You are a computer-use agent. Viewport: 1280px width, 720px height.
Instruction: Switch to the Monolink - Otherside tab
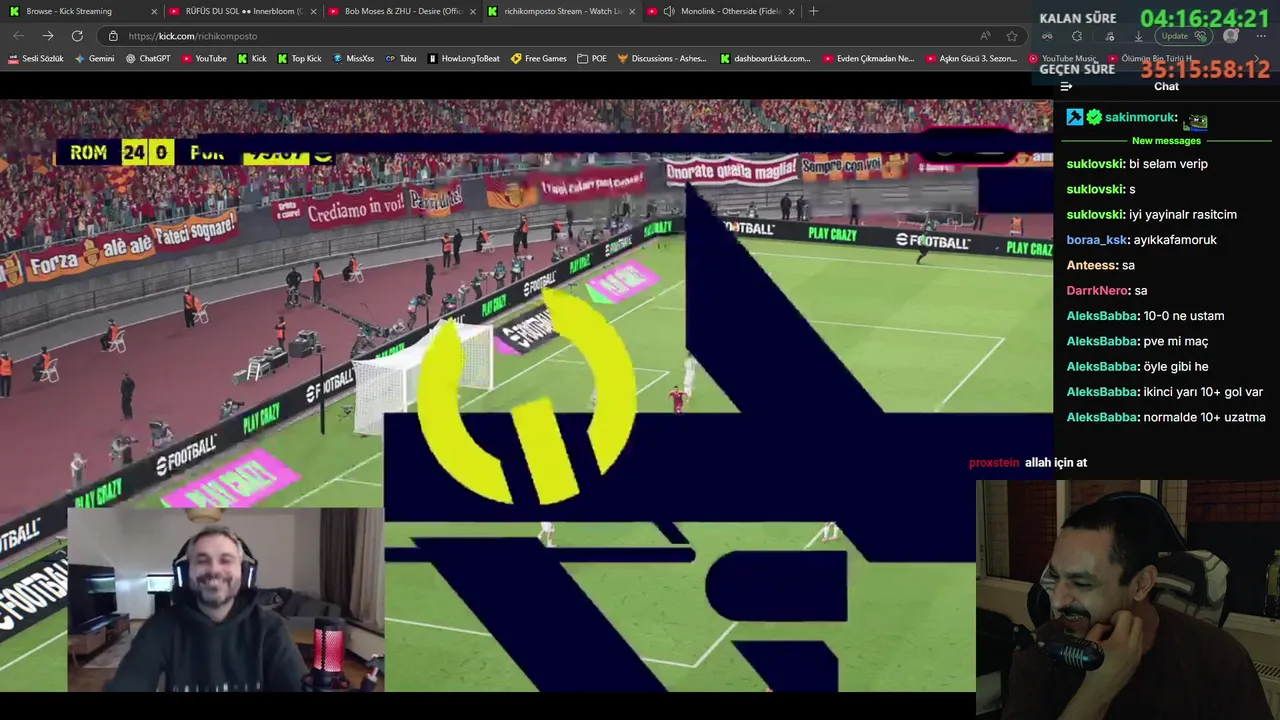point(722,11)
